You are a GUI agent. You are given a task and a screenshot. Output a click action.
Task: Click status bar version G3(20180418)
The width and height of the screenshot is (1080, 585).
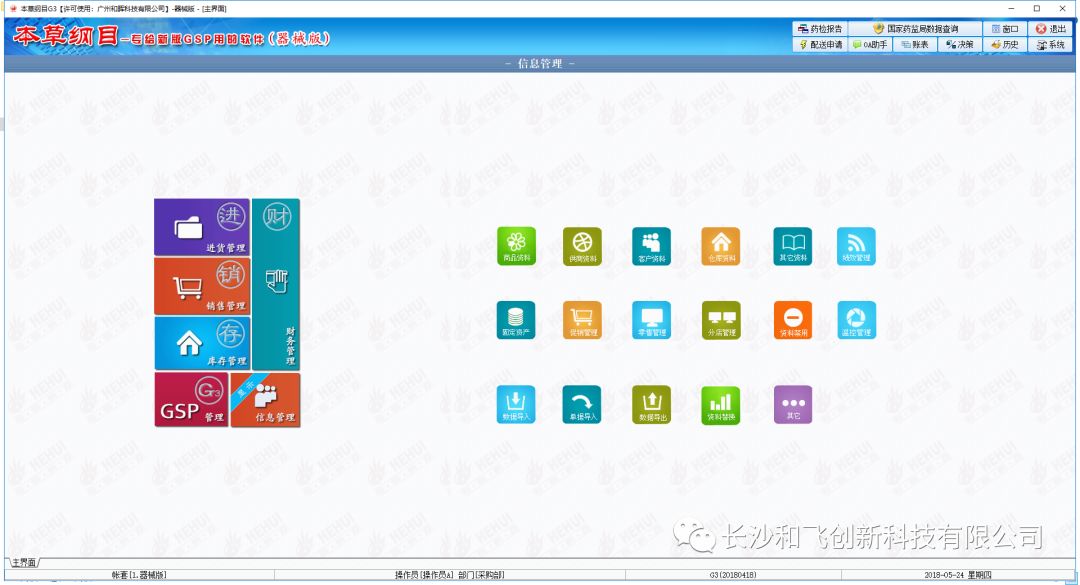(733, 575)
